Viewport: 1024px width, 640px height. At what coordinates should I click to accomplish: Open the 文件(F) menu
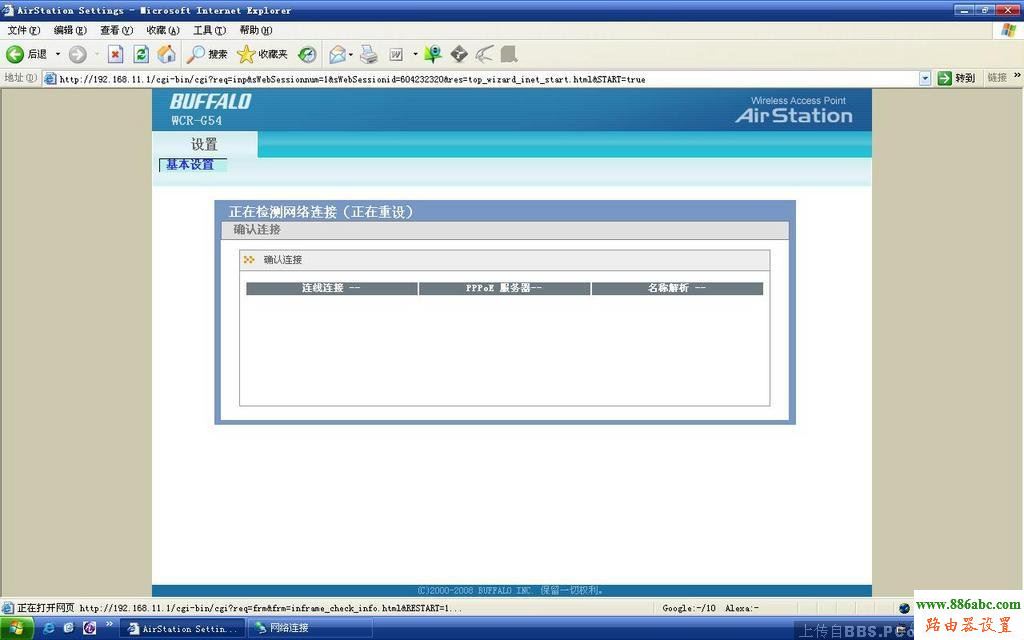pyautogui.click(x=24, y=30)
